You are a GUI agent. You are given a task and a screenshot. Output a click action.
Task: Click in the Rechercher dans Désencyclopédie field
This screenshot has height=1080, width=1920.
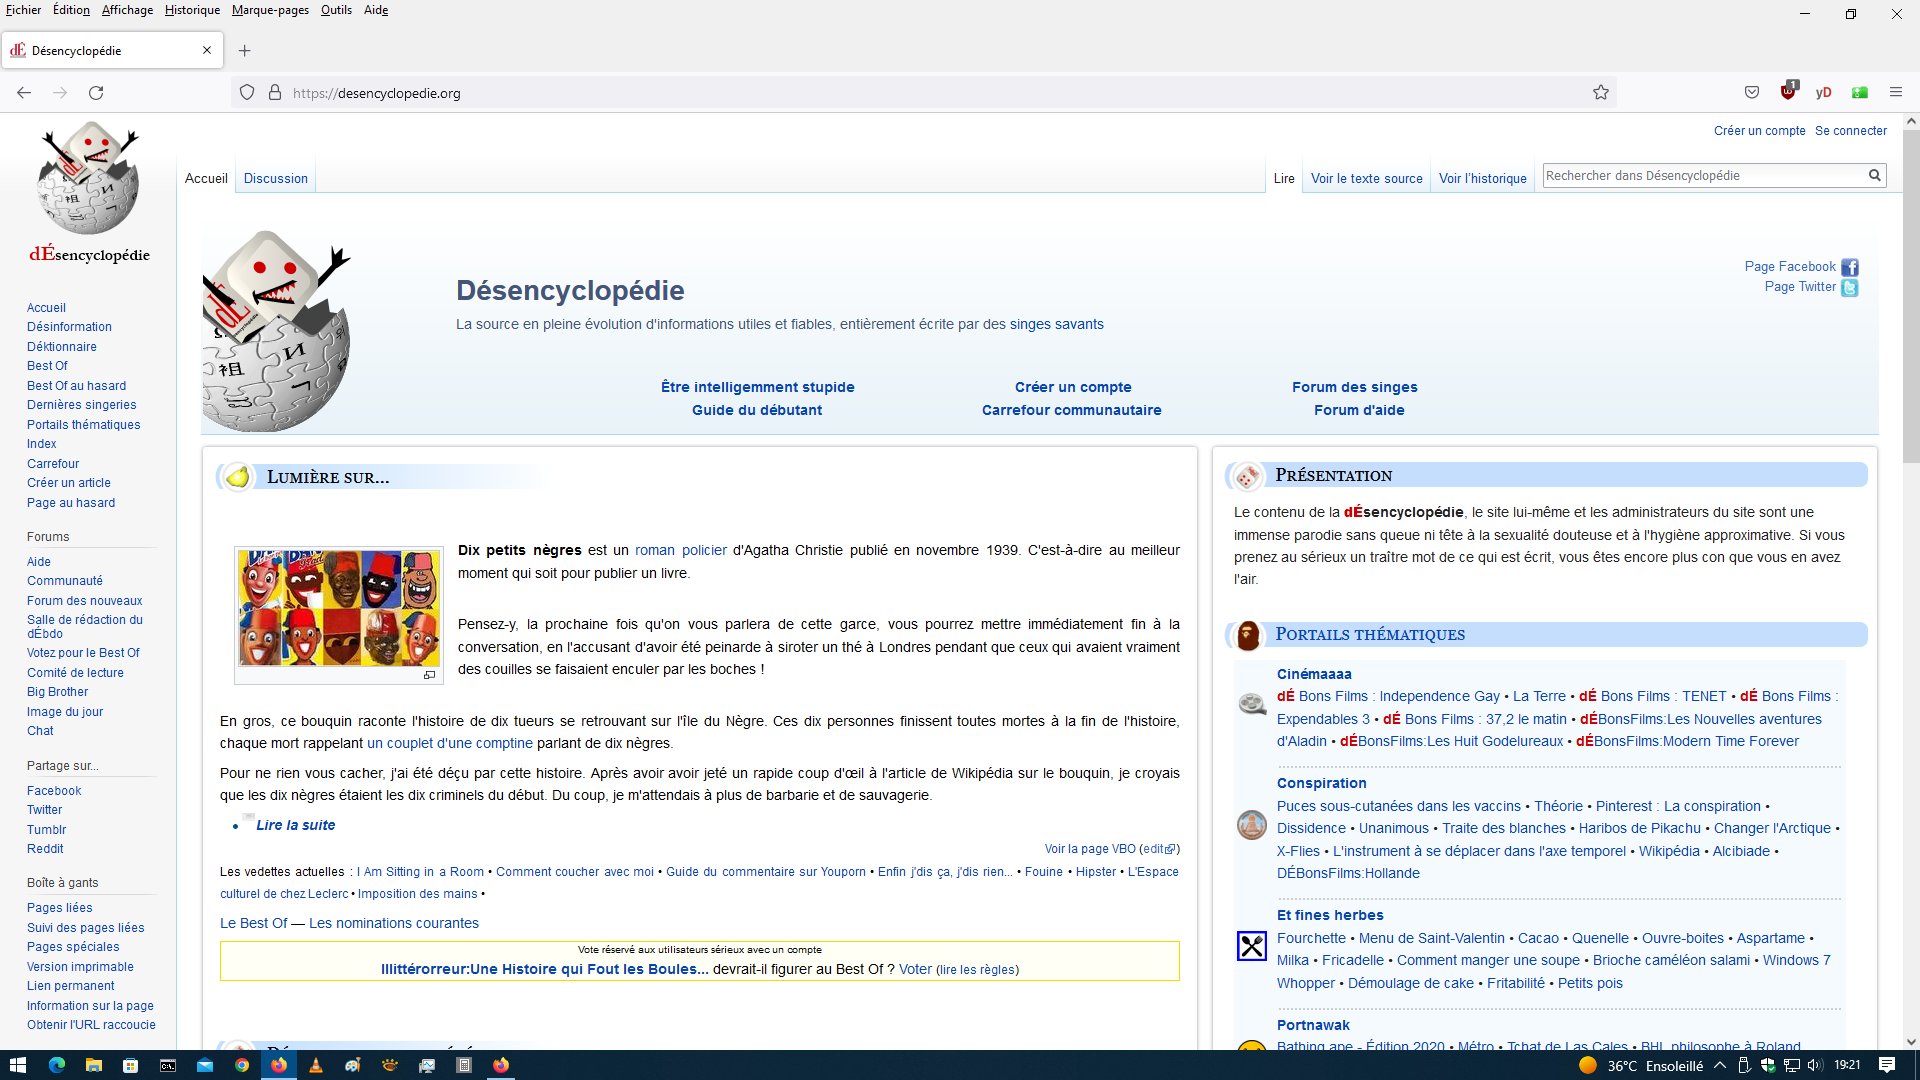tap(1700, 176)
